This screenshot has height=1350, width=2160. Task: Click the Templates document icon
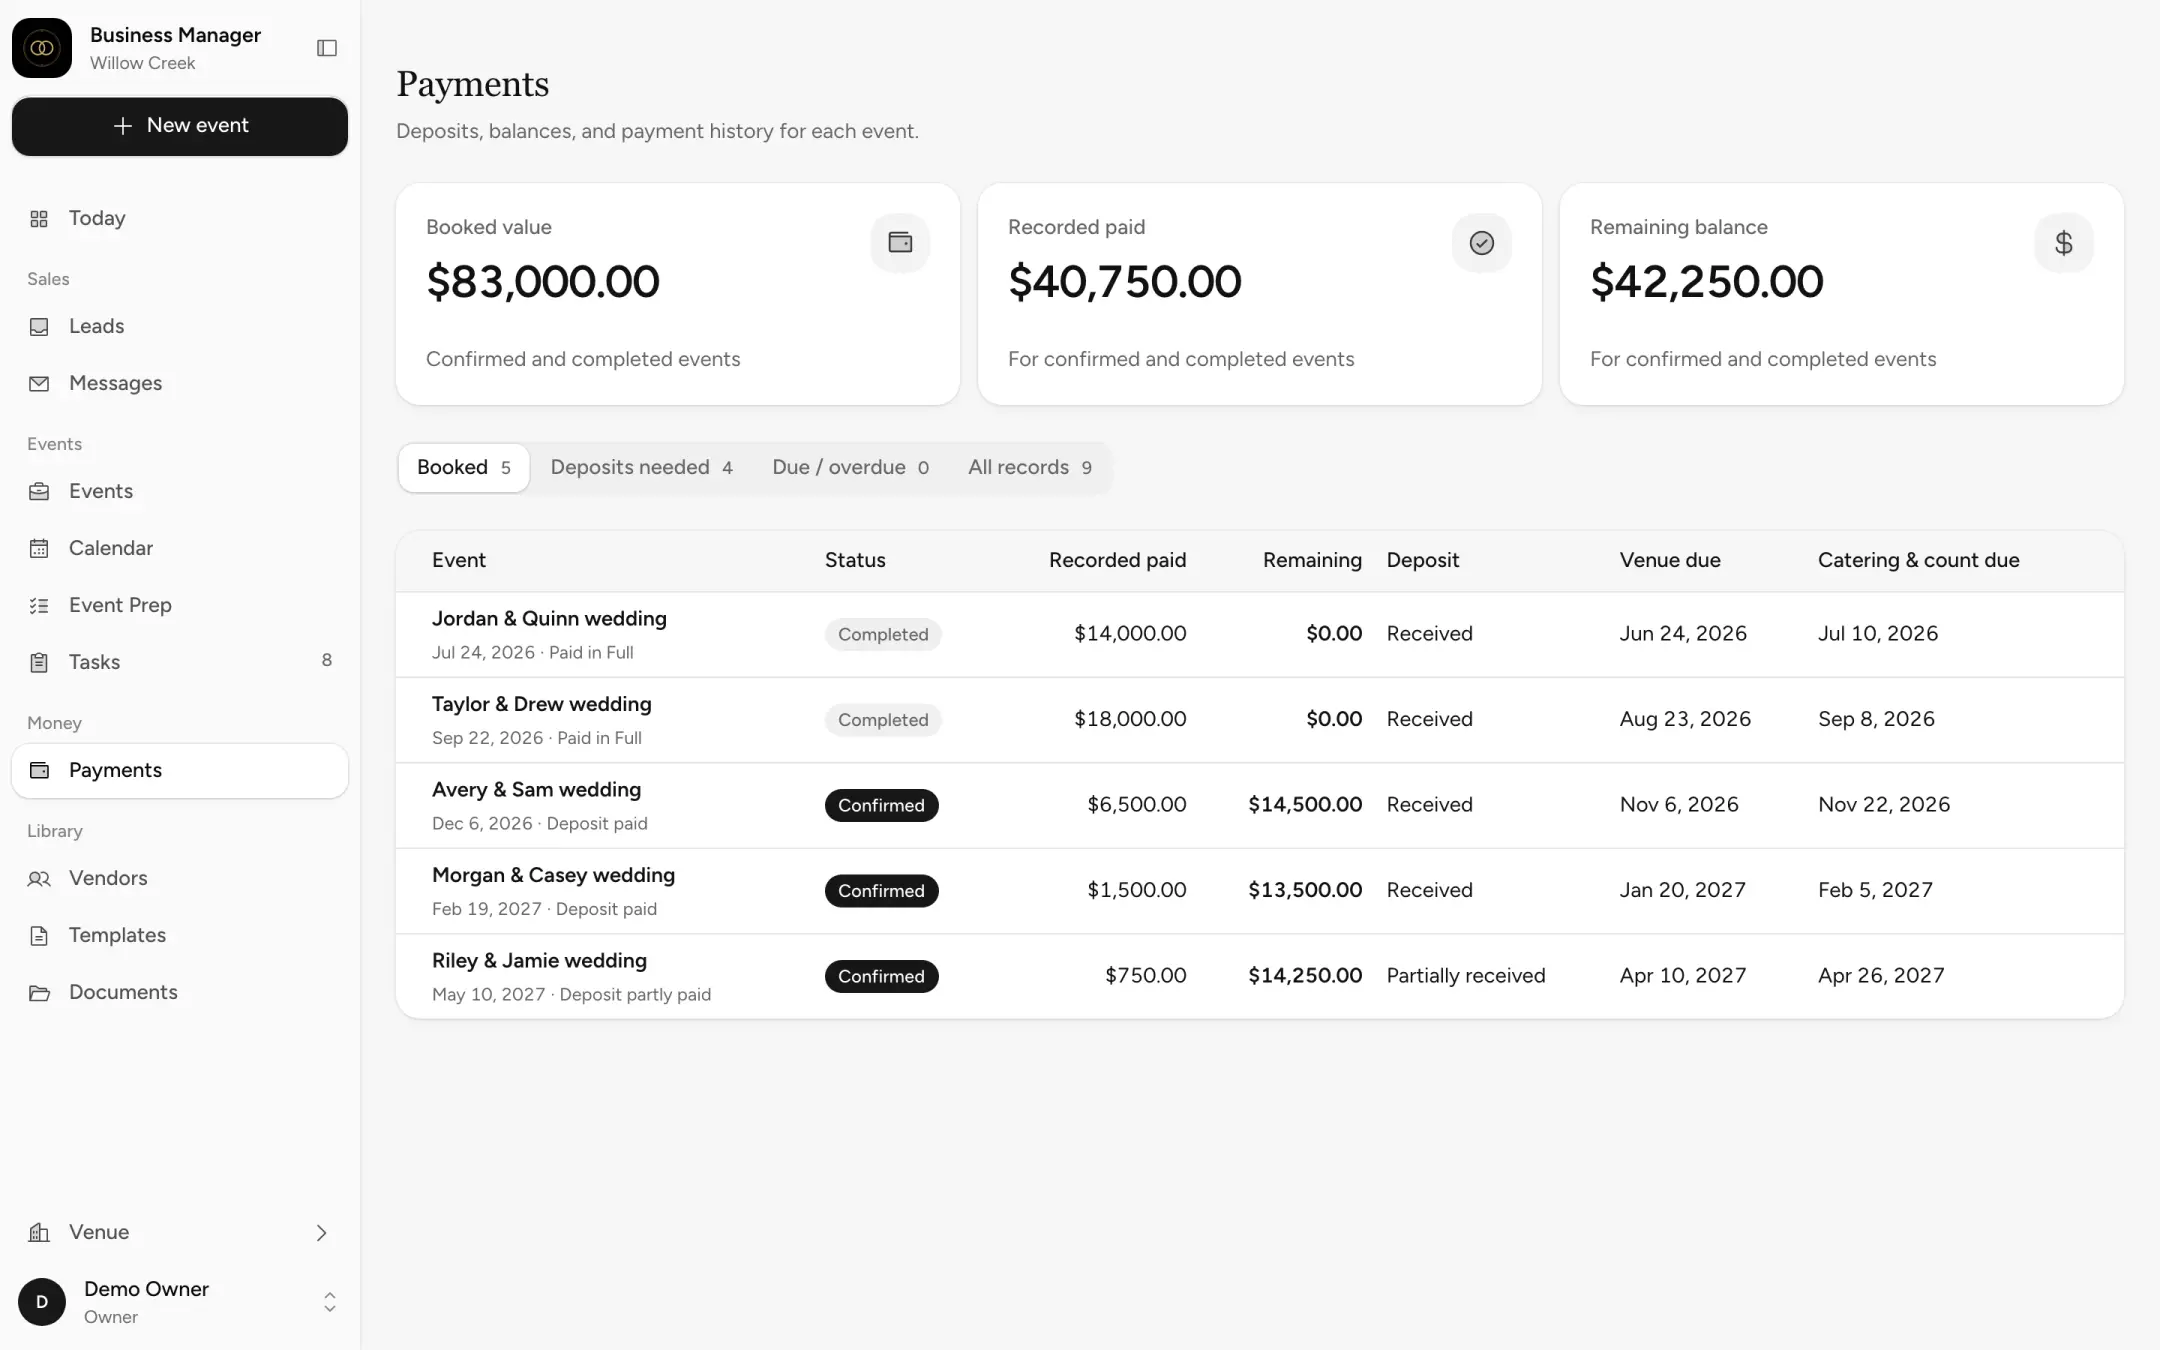[x=39, y=936]
